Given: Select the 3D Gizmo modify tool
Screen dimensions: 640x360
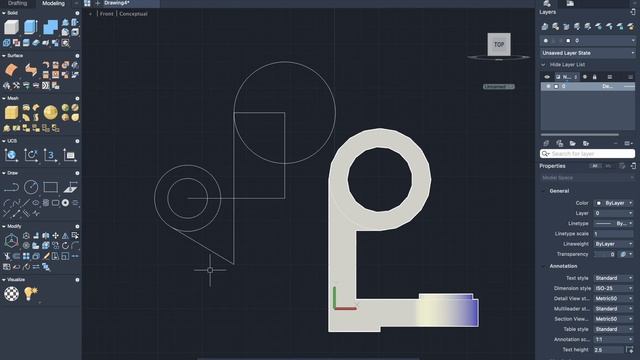Looking at the screenshot, I should [11, 241].
